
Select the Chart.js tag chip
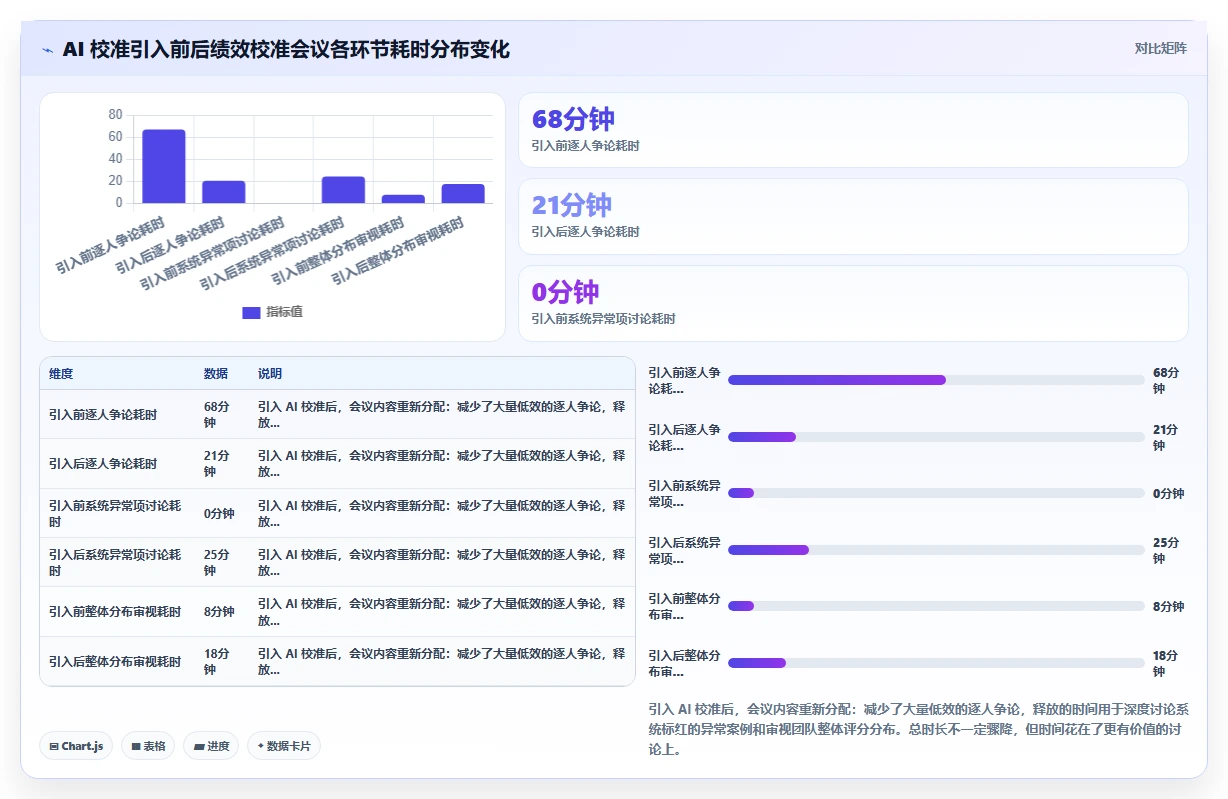(76, 746)
